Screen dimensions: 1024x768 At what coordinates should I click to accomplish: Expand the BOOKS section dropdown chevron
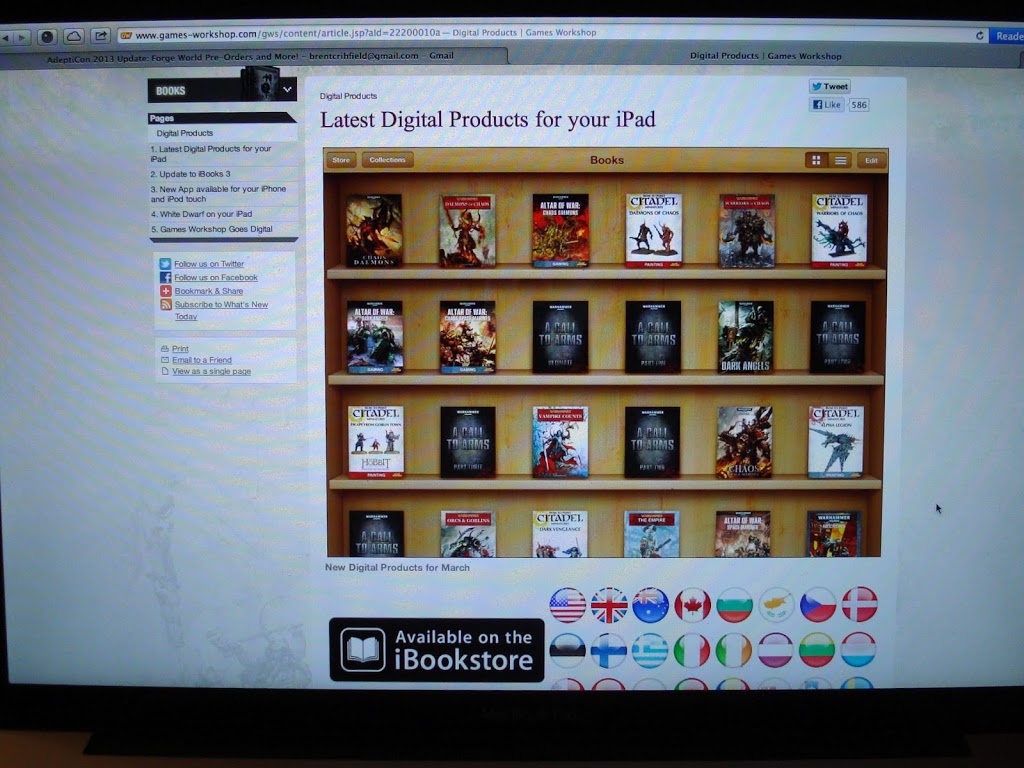[287, 89]
